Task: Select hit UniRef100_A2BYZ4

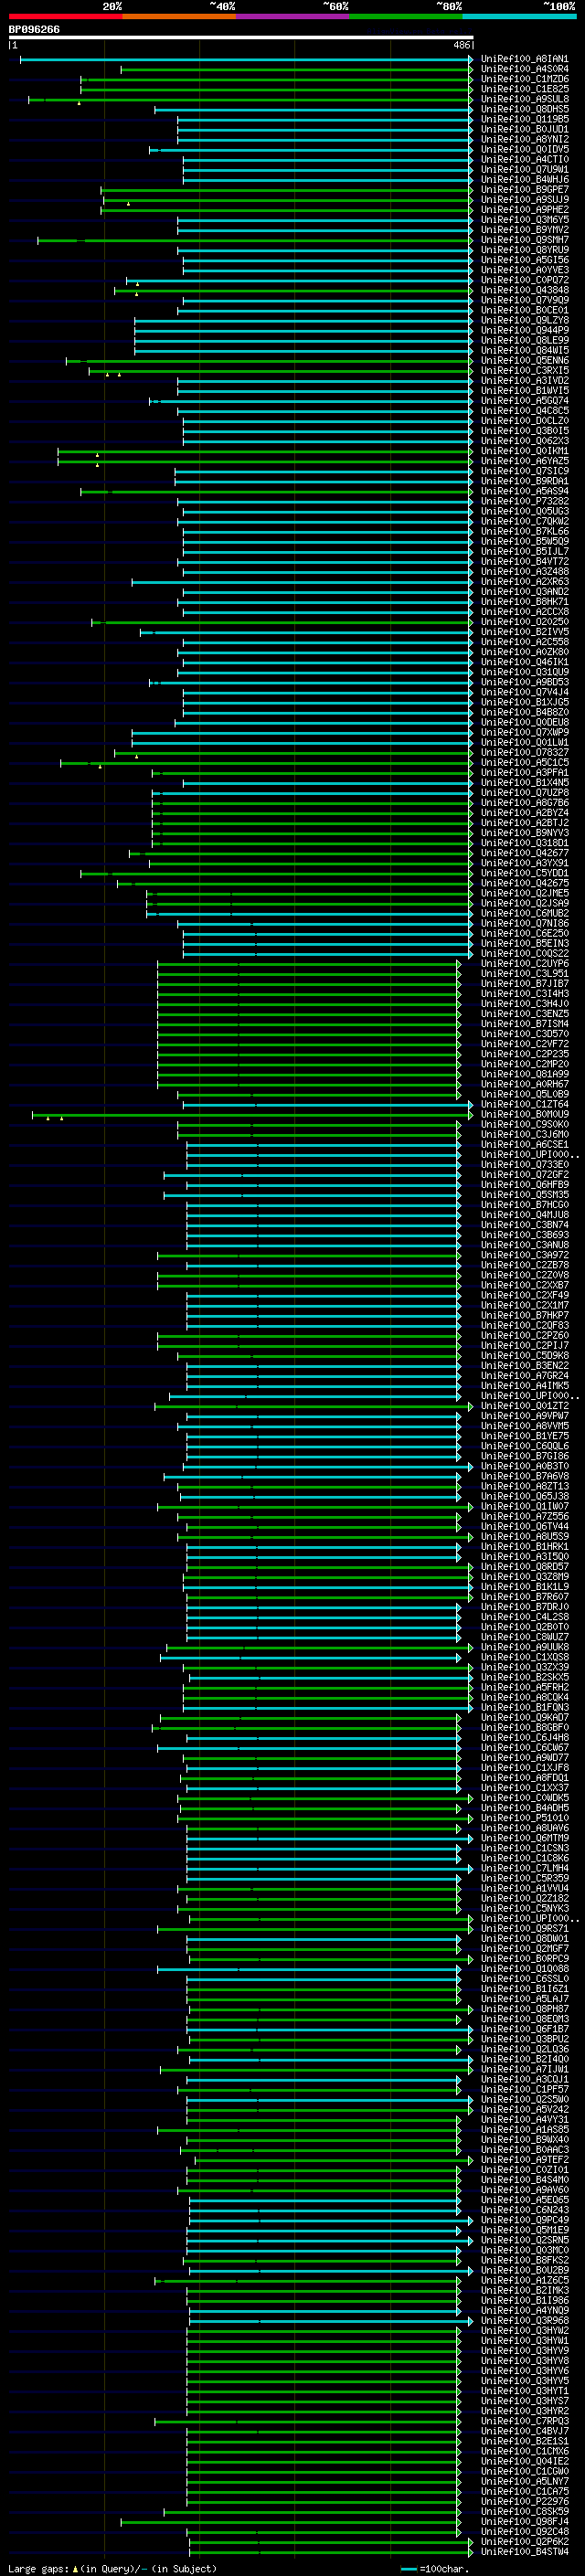Action: [524, 813]
